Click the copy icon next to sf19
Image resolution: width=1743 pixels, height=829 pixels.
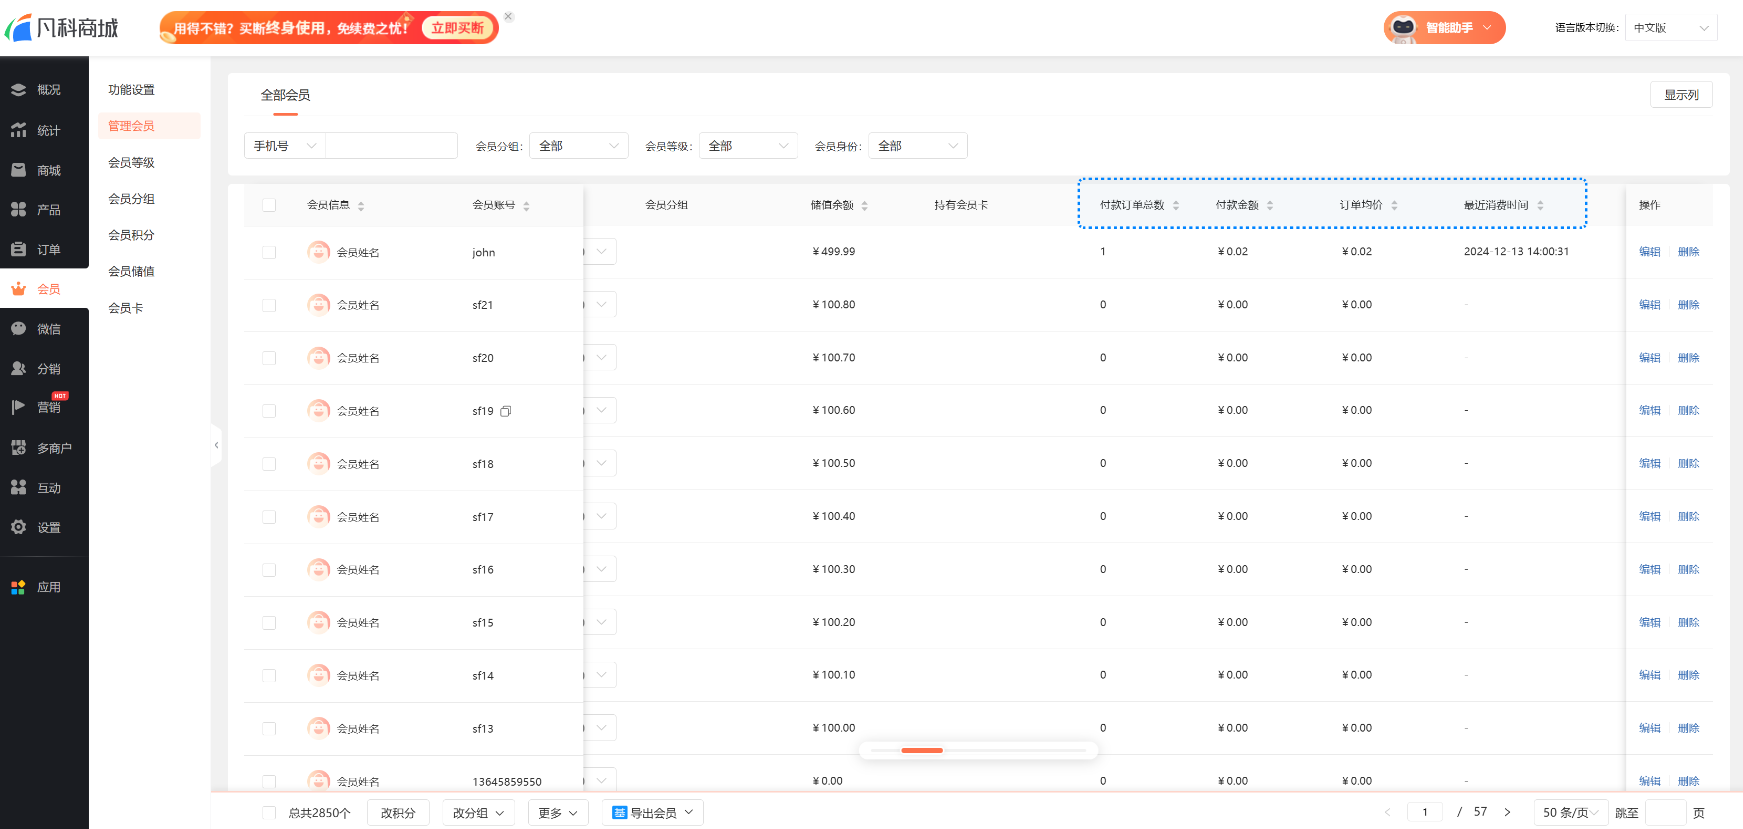pos(506,411)
